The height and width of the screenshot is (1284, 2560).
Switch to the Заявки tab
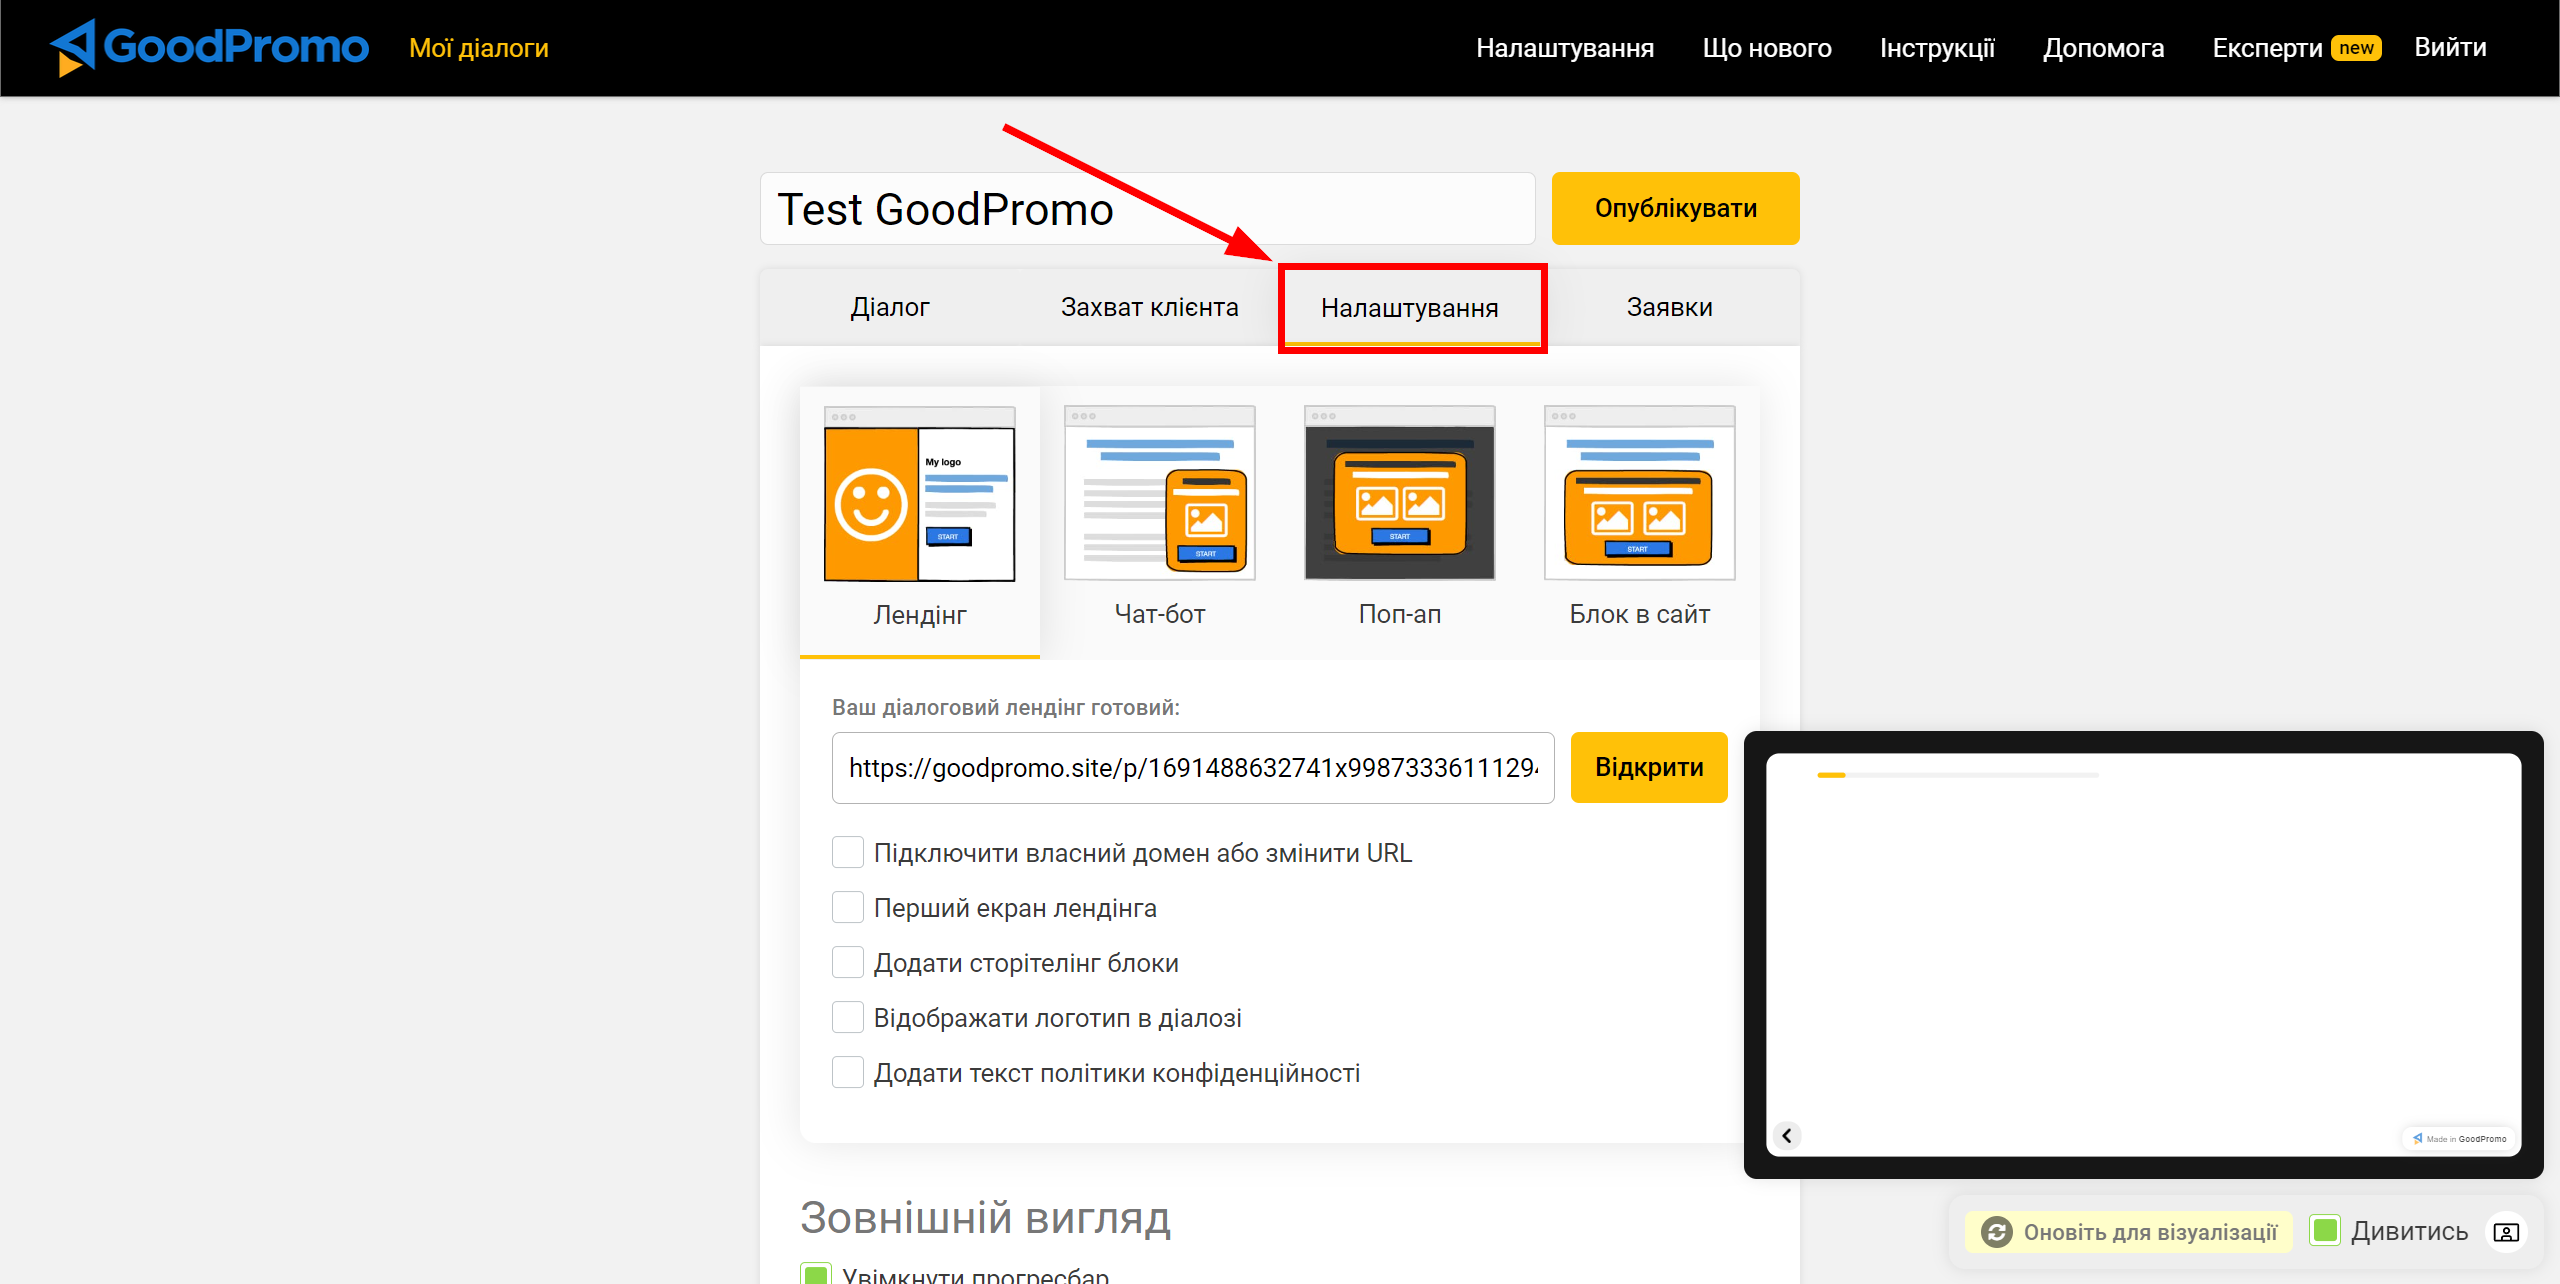pyautogui.click(x=1670, y=307)
